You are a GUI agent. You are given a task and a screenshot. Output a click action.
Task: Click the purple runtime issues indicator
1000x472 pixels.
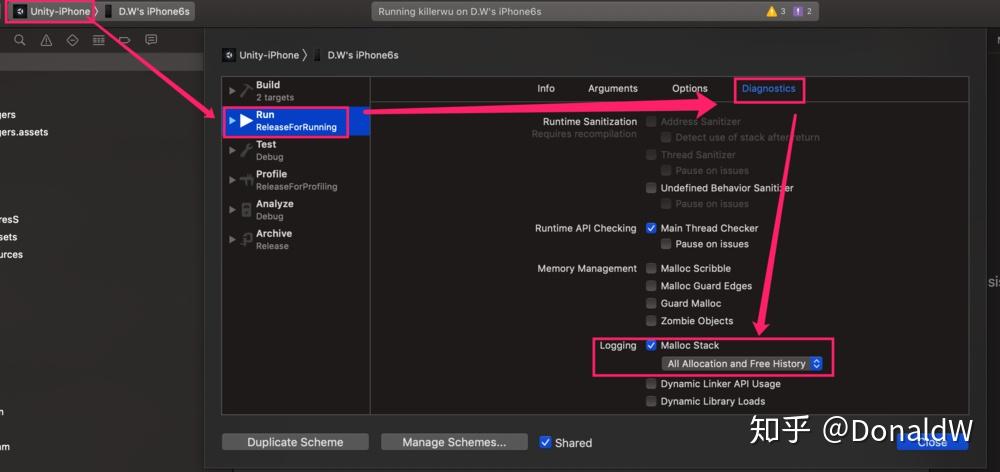(x=802, y=11)
